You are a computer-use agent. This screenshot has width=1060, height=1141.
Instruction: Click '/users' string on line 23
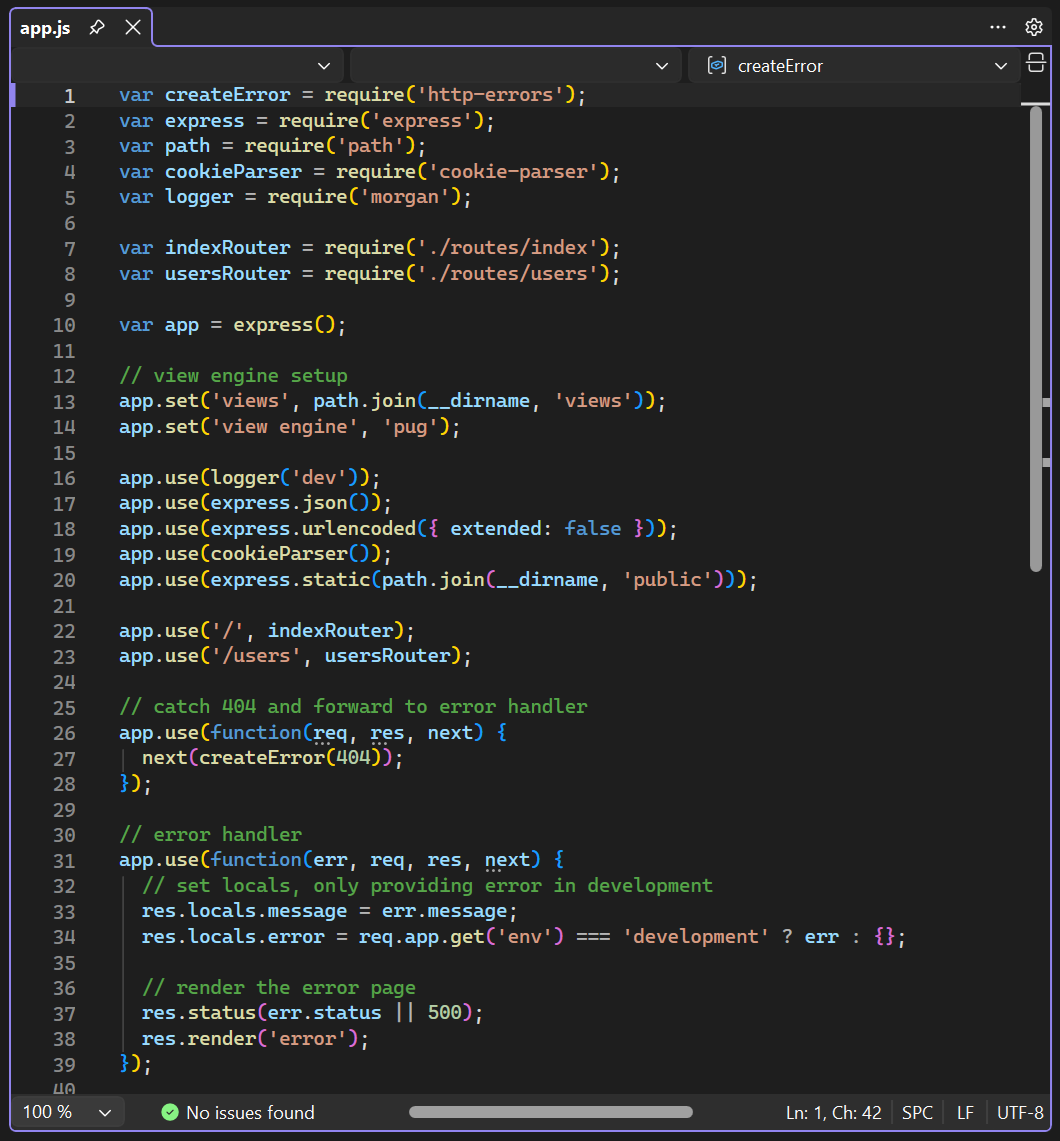pyautogui.click(x=255, y=656)
